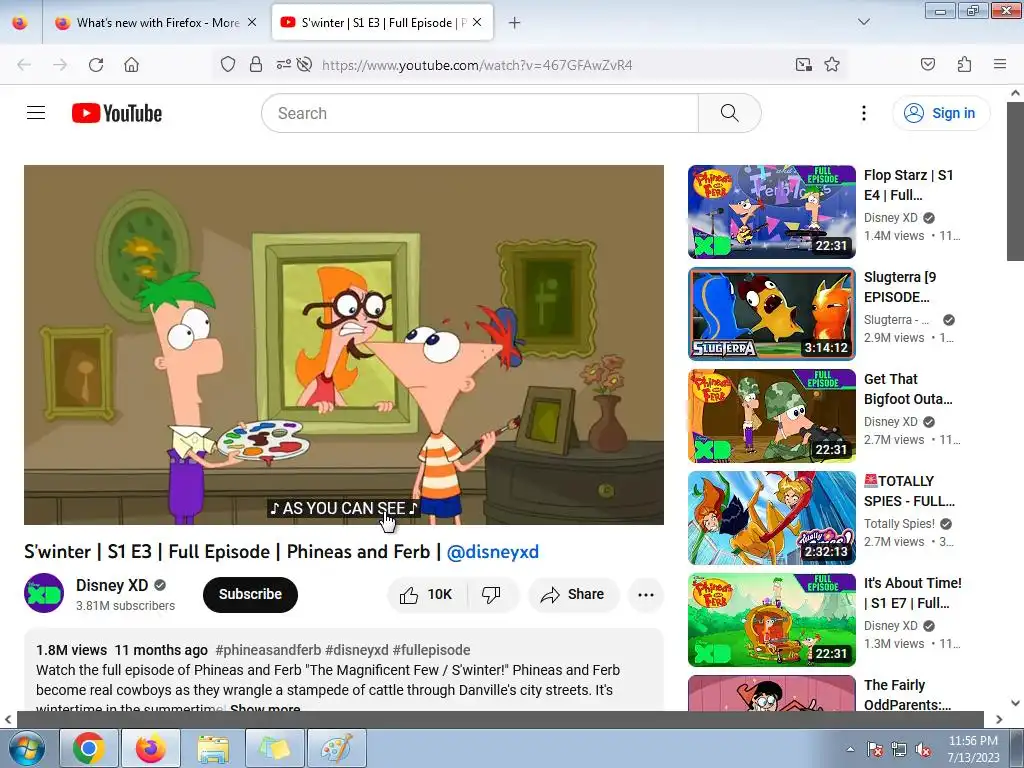Open Flop Starz S1 E4 thumbnail

click(771, 212)
